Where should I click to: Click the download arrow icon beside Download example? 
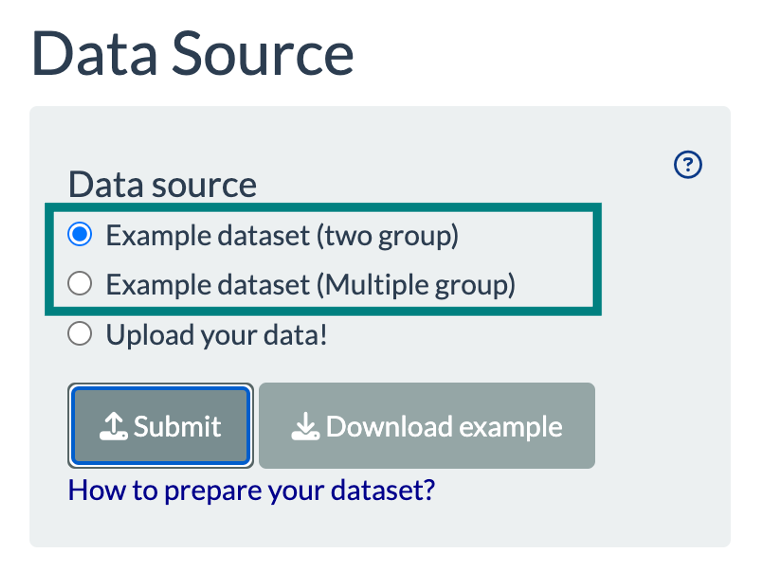pos(304,427)
